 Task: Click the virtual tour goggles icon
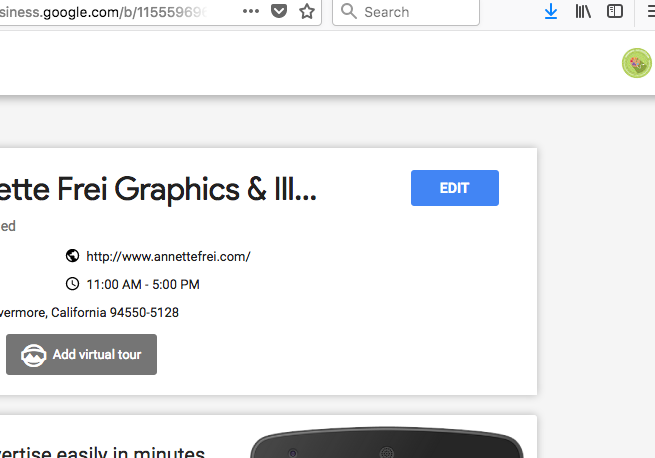33,355
